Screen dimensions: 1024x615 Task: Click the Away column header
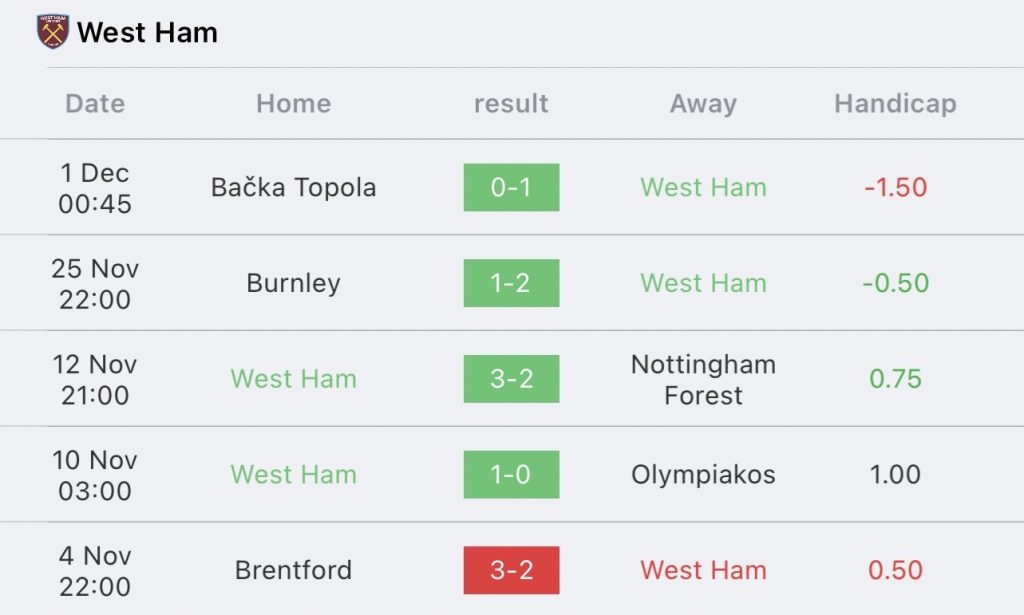[x=703, y=104]
